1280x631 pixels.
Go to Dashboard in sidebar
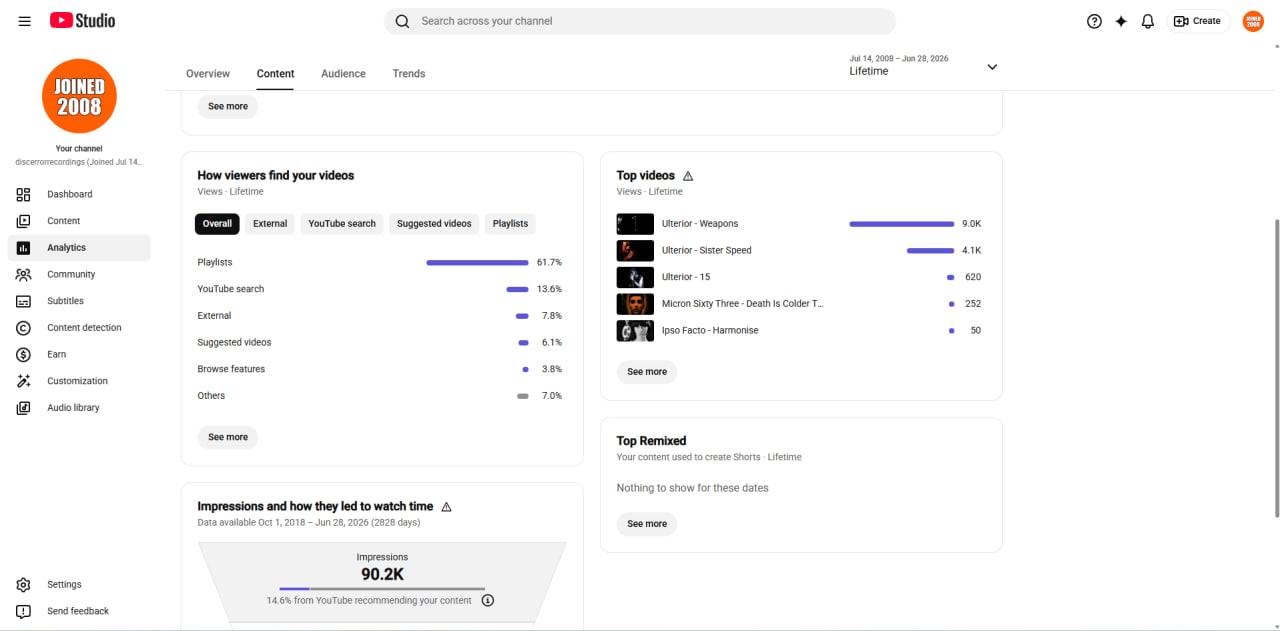tap(79, 194)
